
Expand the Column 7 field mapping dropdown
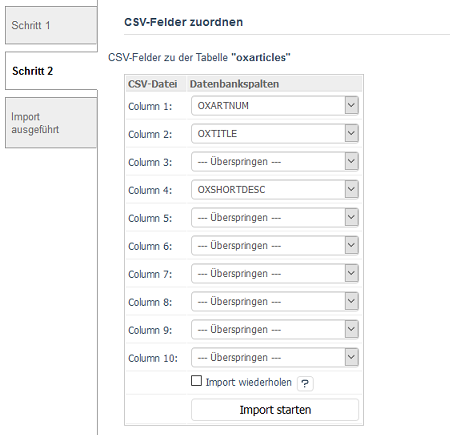[275, 274]
